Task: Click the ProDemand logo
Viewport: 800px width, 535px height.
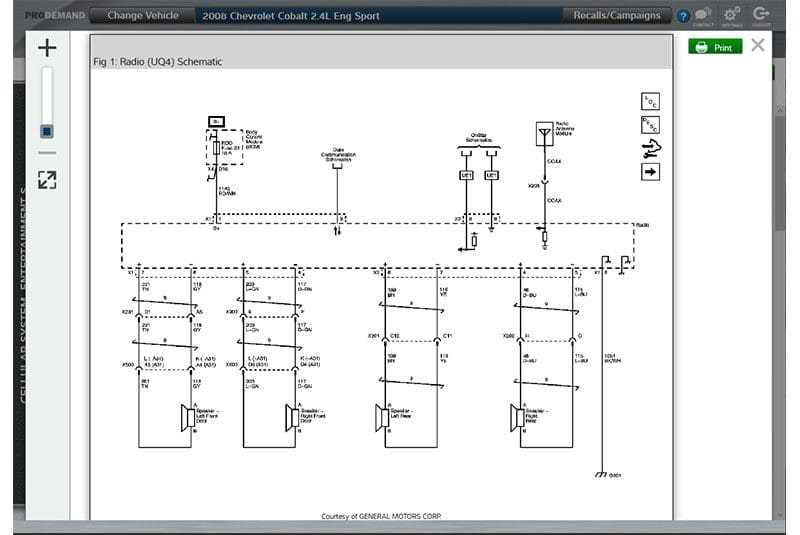Action: [x=55, y=16]
